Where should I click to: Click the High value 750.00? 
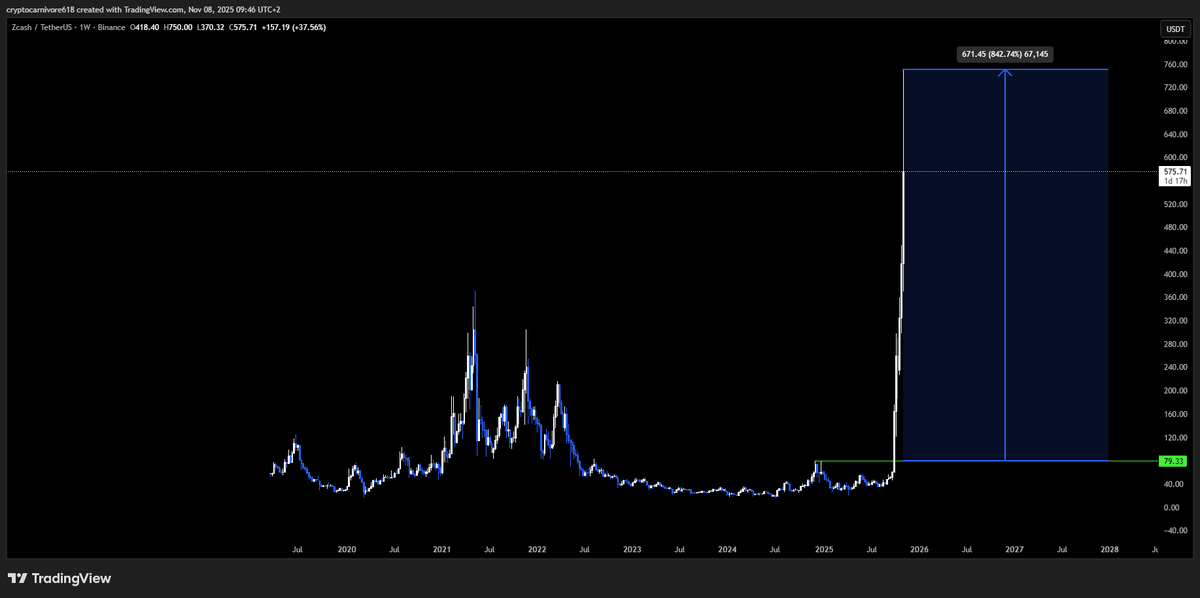point(180,28)
